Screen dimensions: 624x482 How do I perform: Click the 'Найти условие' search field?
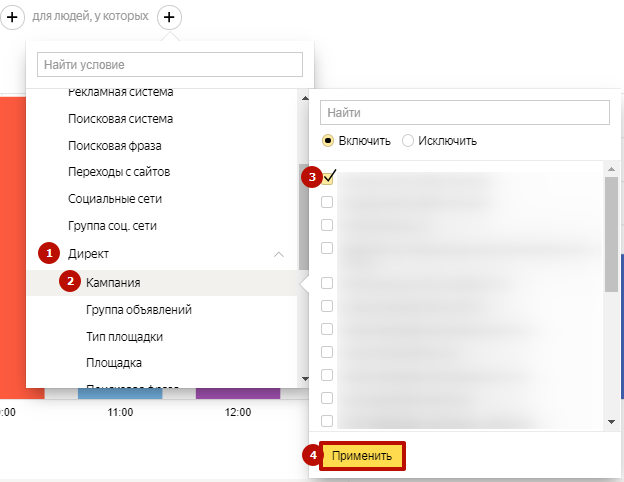169,64
